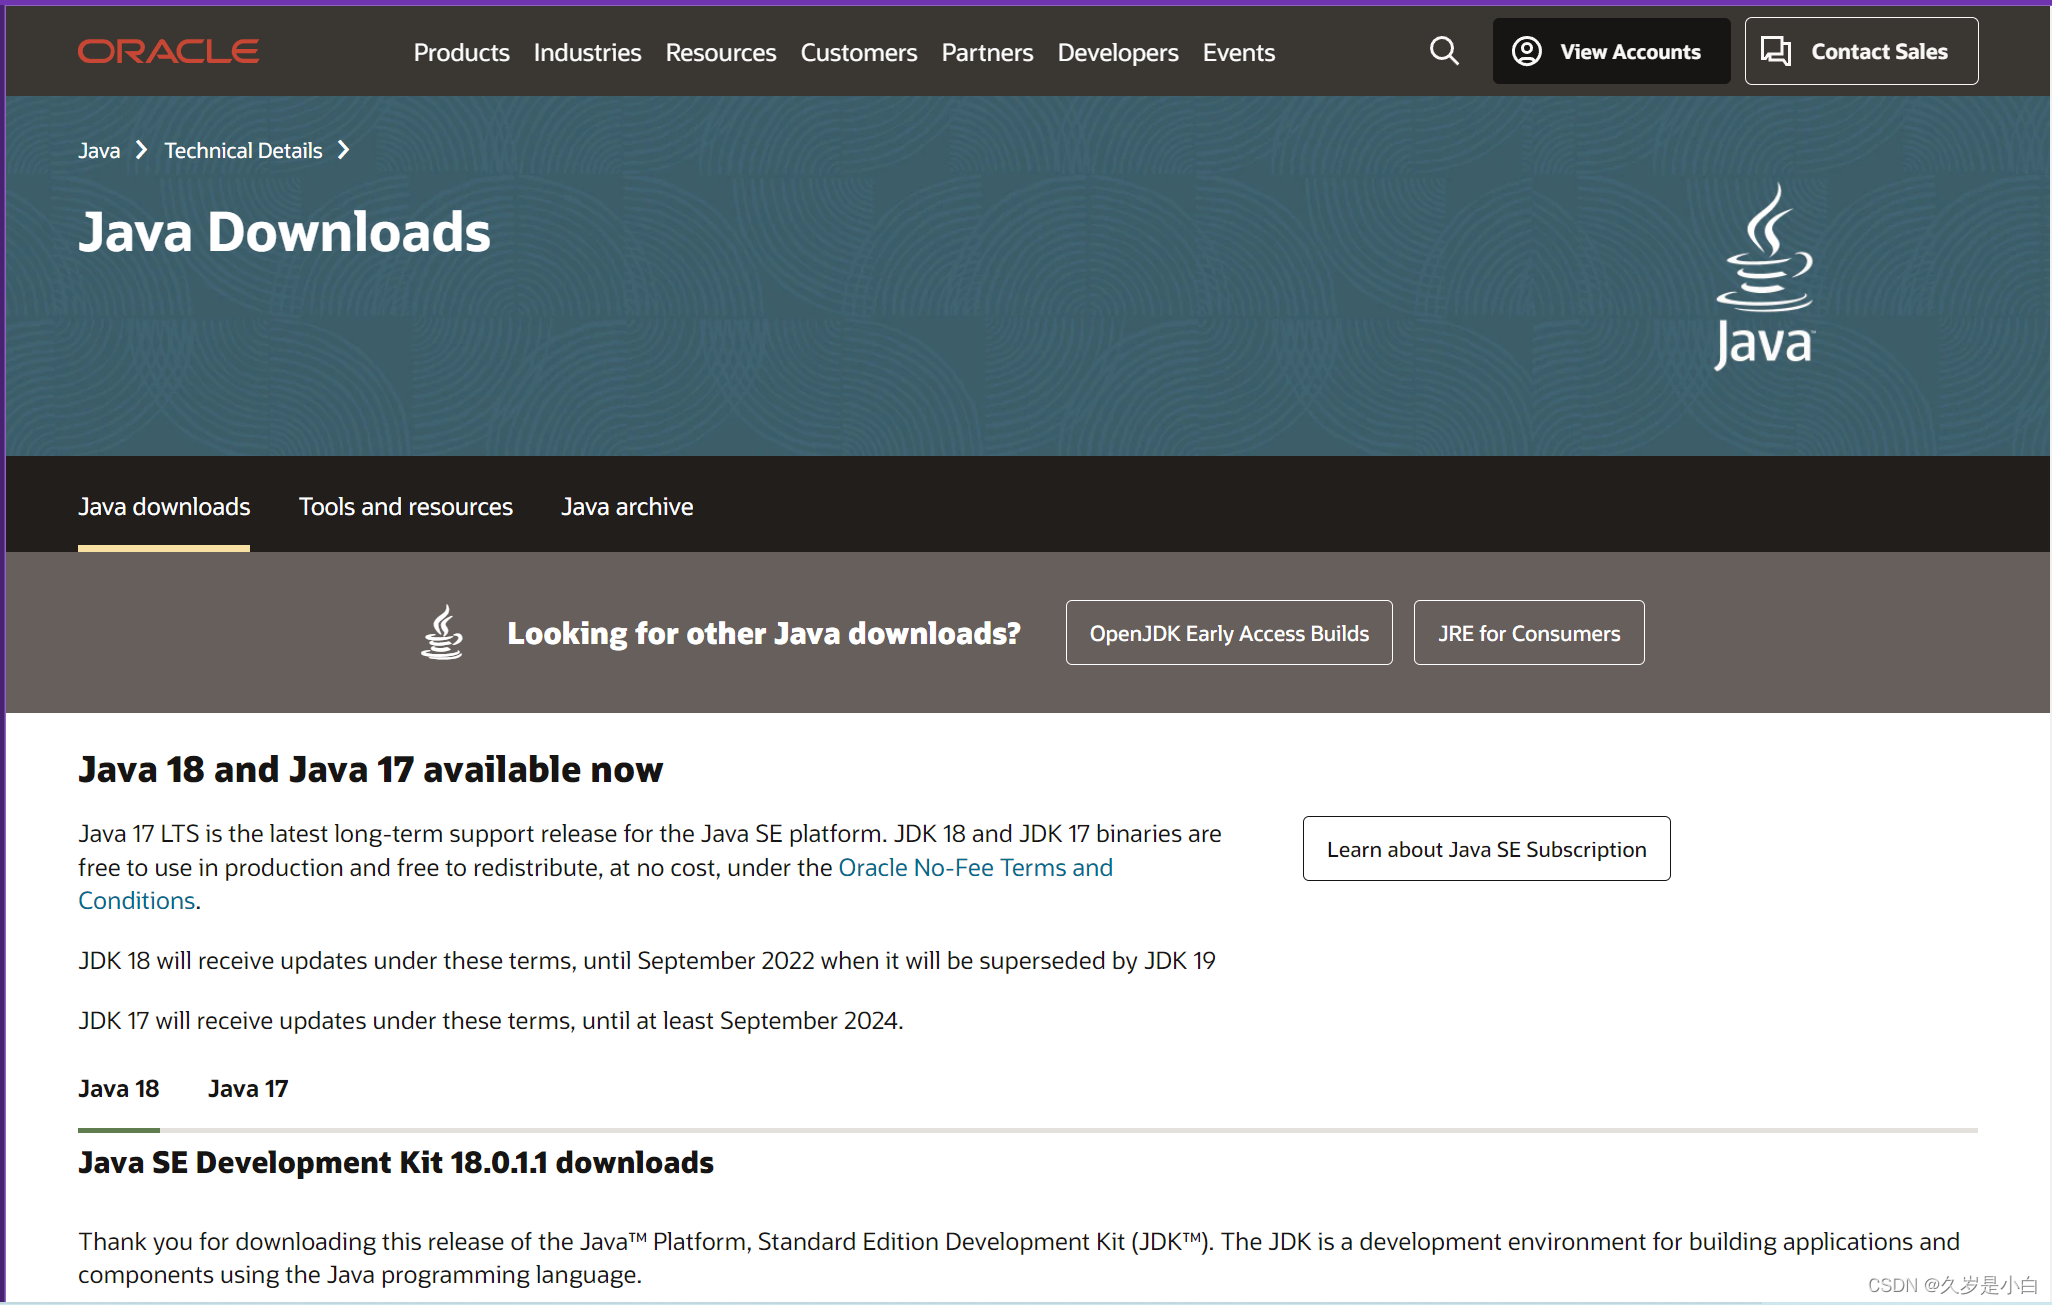Click the paragraph starting 'Thank you for downloading this release'

pyautogui.click(x=1019, y=1258)
